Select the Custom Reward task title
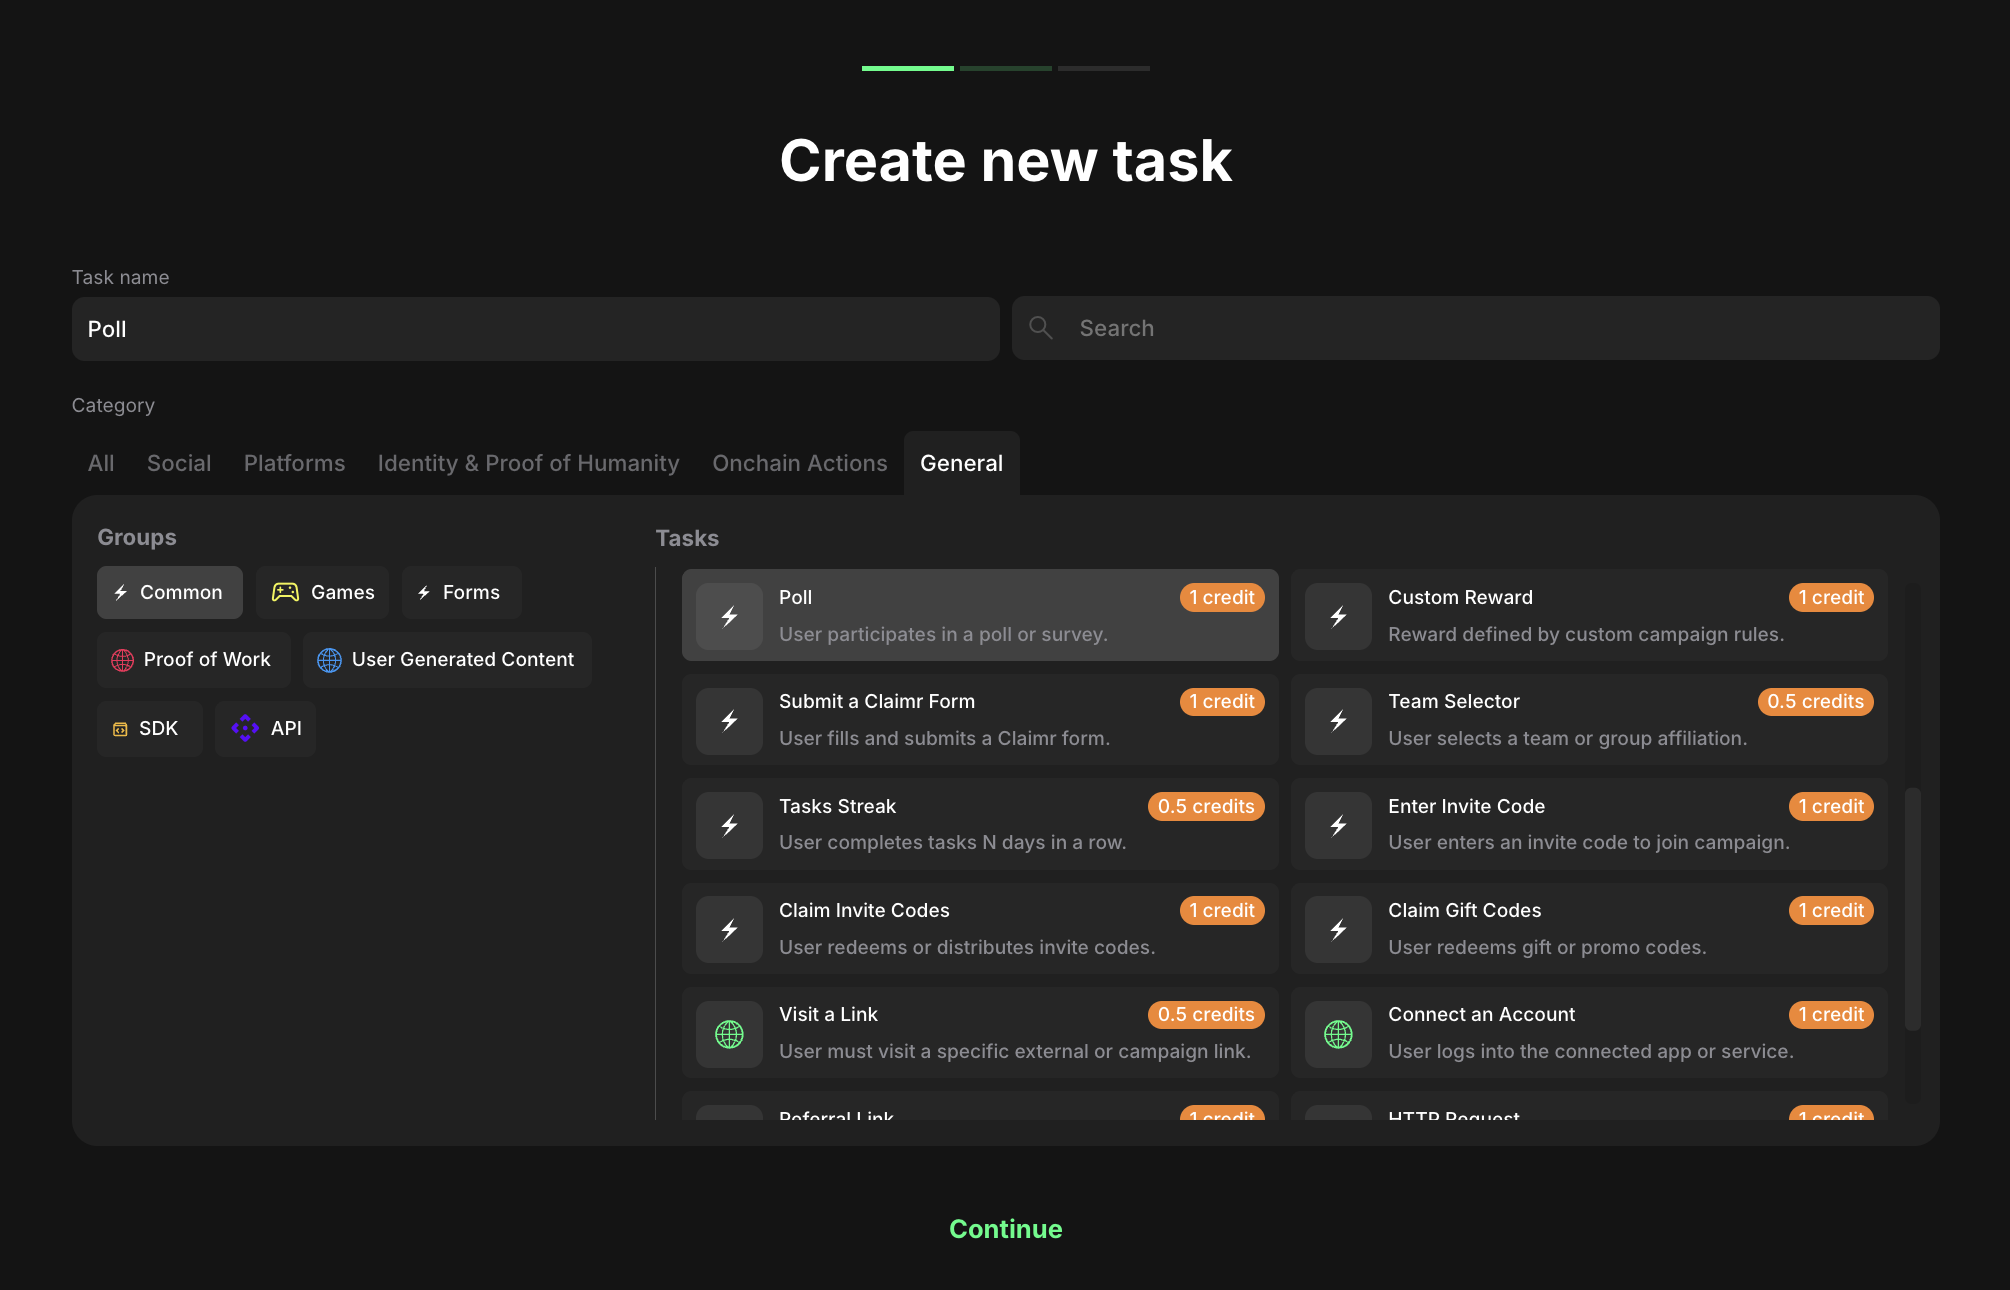Viewport: 2010px width, 1290px height. (1460, 597)
